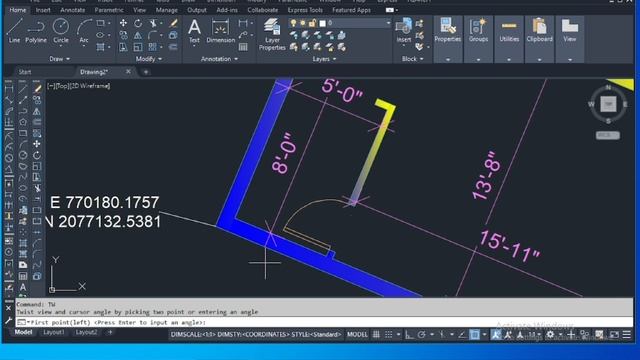This screenshot has width=640, height=360.
Task: Click the Mirror tool in Modify panel
Action: [138, 36]
